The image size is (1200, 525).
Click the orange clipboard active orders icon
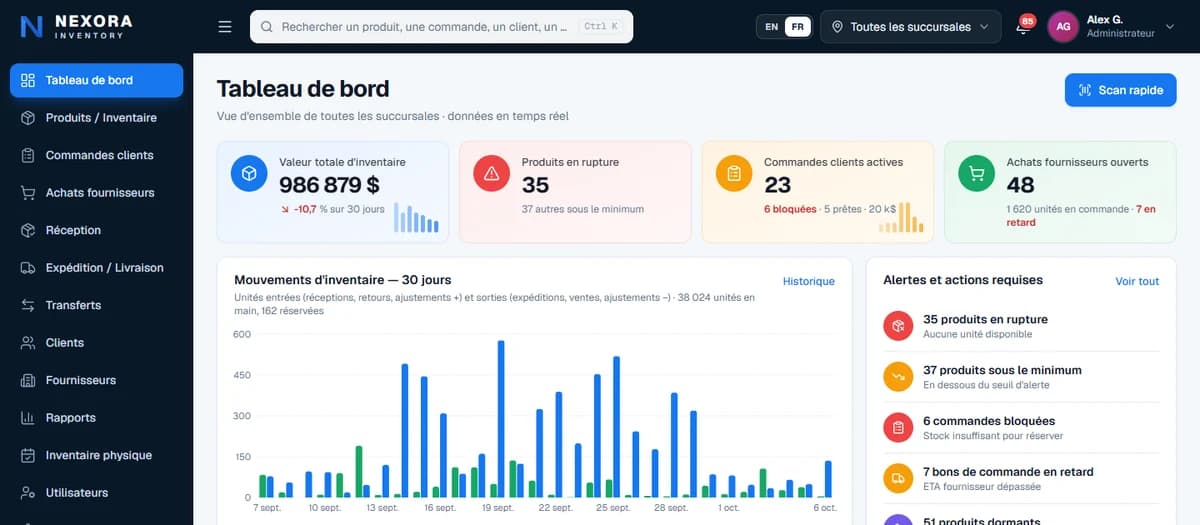[x=734, y=173]
